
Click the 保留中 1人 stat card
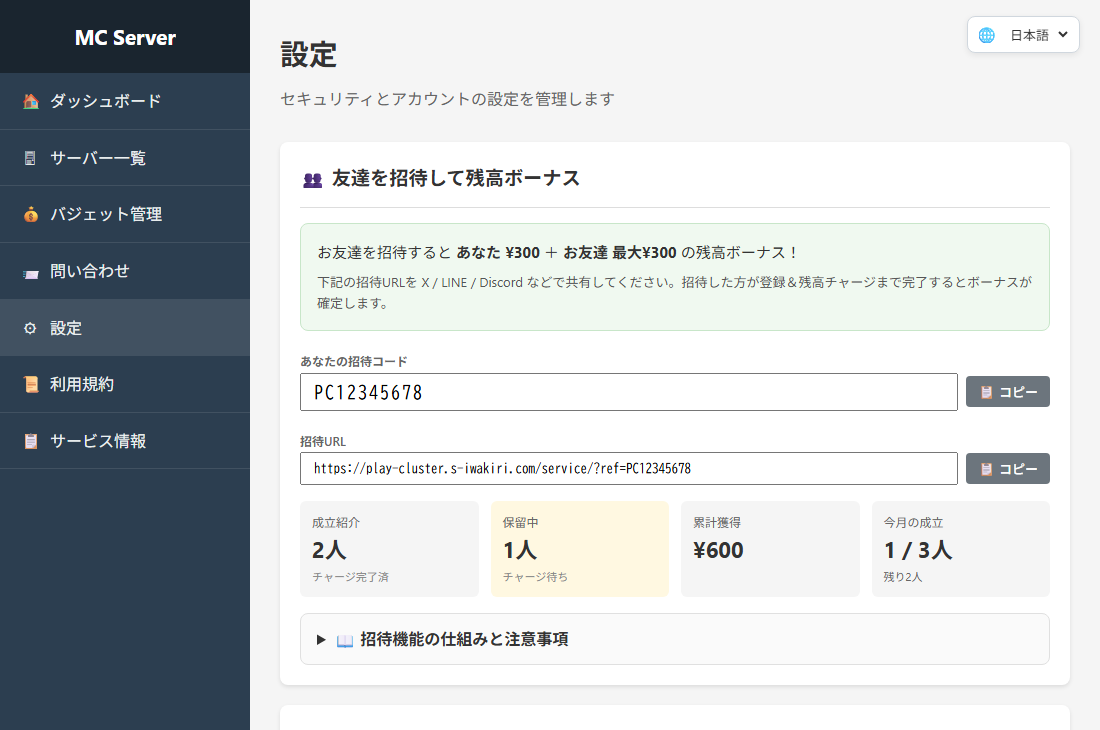coord(579,549)
